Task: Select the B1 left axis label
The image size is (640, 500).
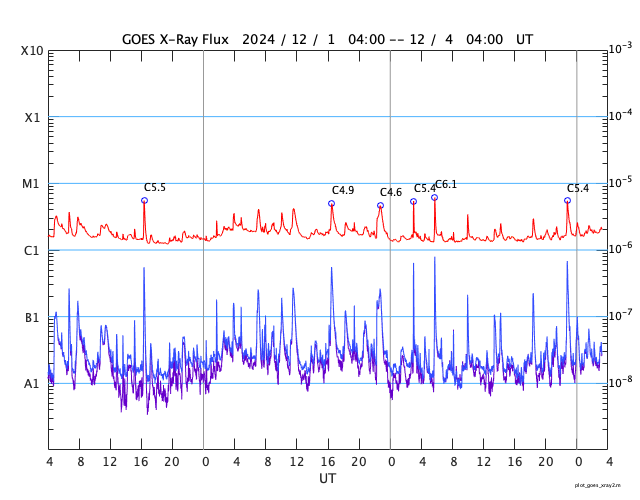Action: point(32,318)
